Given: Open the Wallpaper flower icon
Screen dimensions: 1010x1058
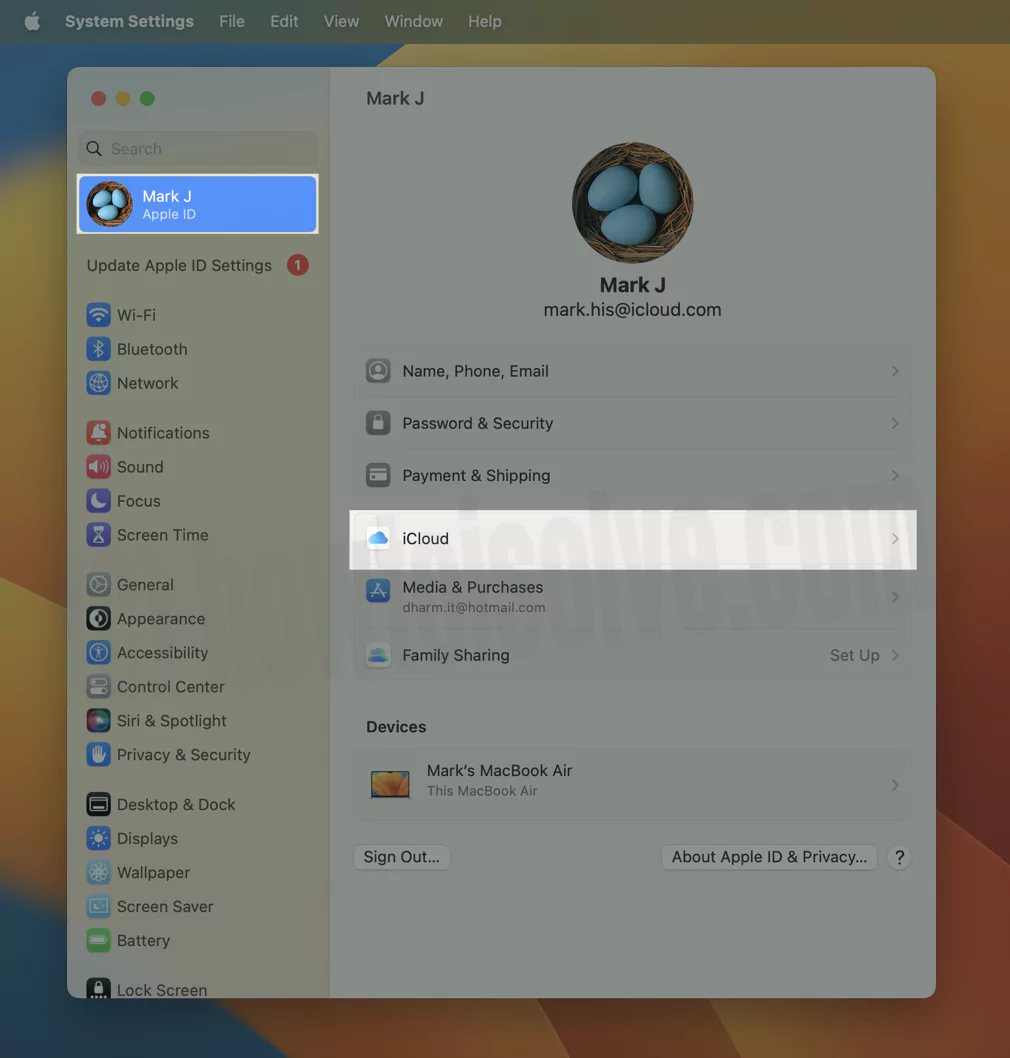Looking at the screenshot, I should (99, 872).
